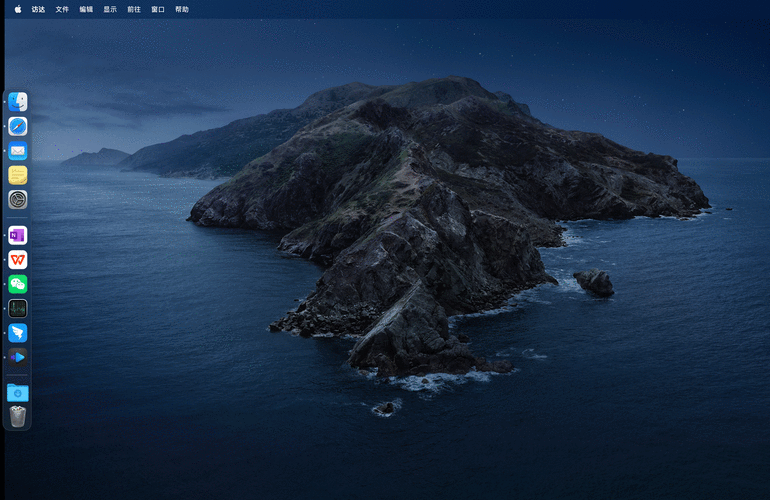This screenshot has width=770, height=500.
Task: Open the yellow Stickies notes app
Action: (x=18, y=175)
